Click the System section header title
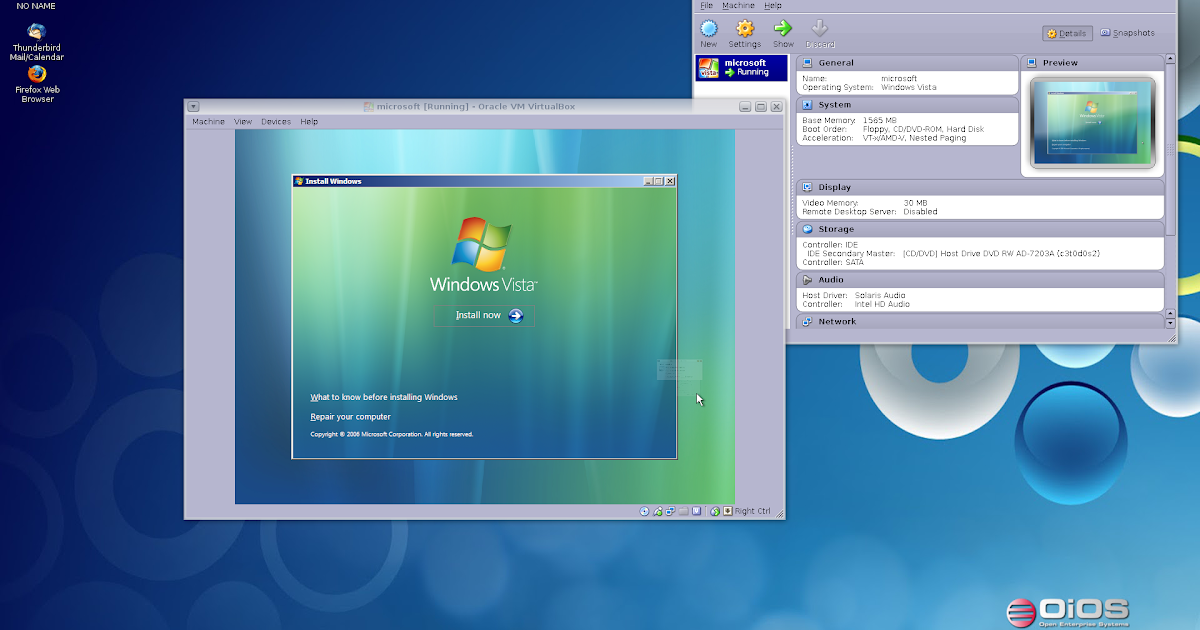Viewport: 1200px width, 630px height. [x=835, y=105]
